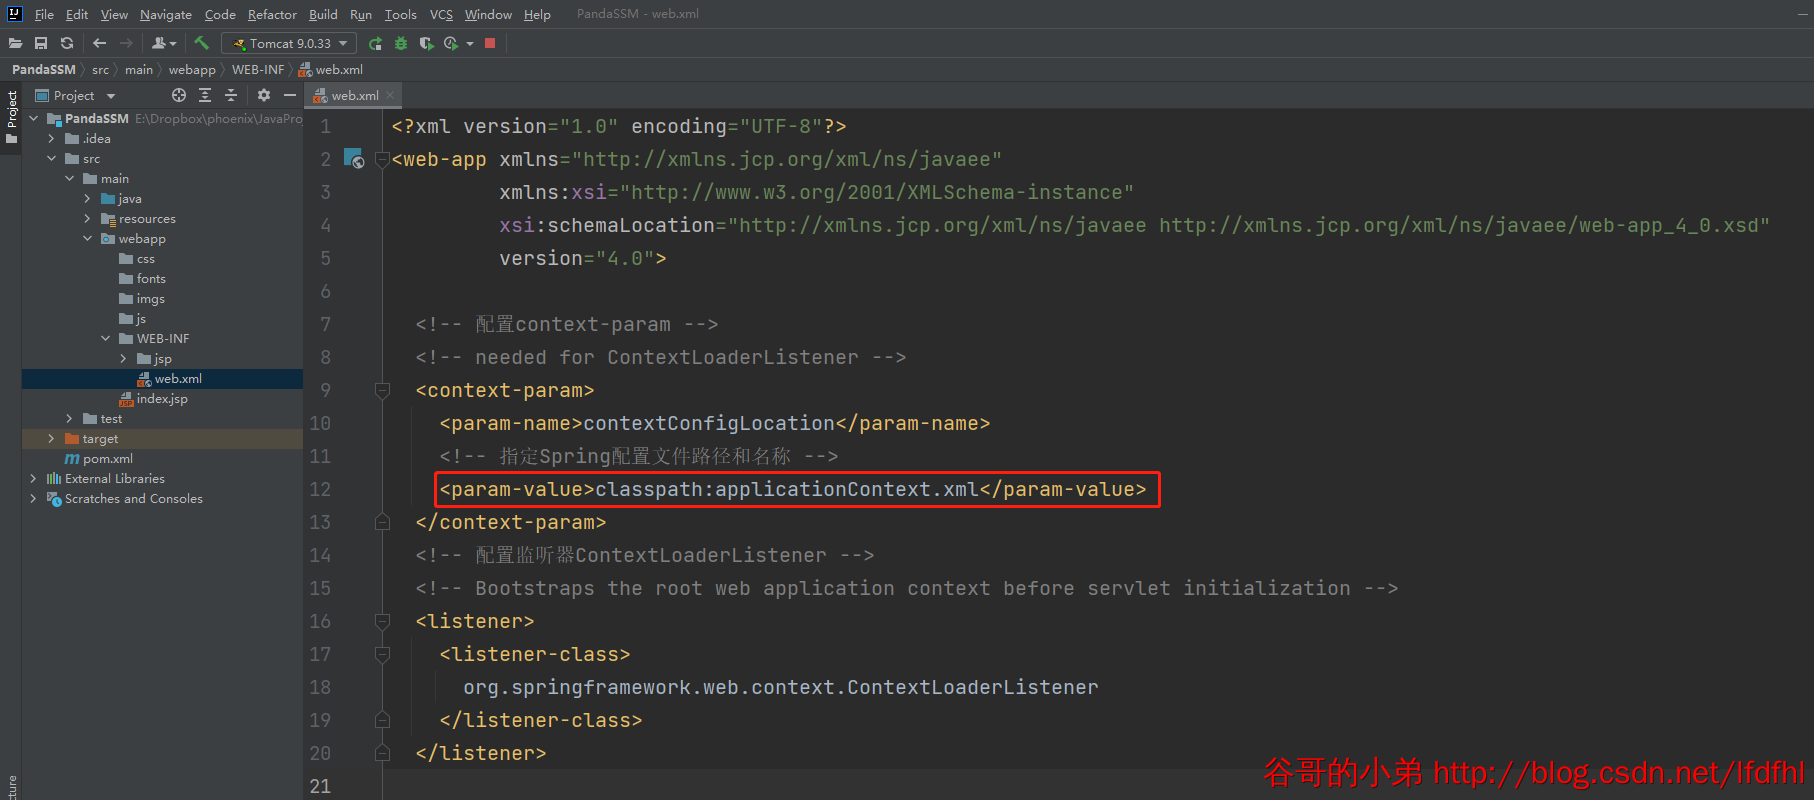Click the Profiler run icon
1814x800 pixels.
point(451,43)
